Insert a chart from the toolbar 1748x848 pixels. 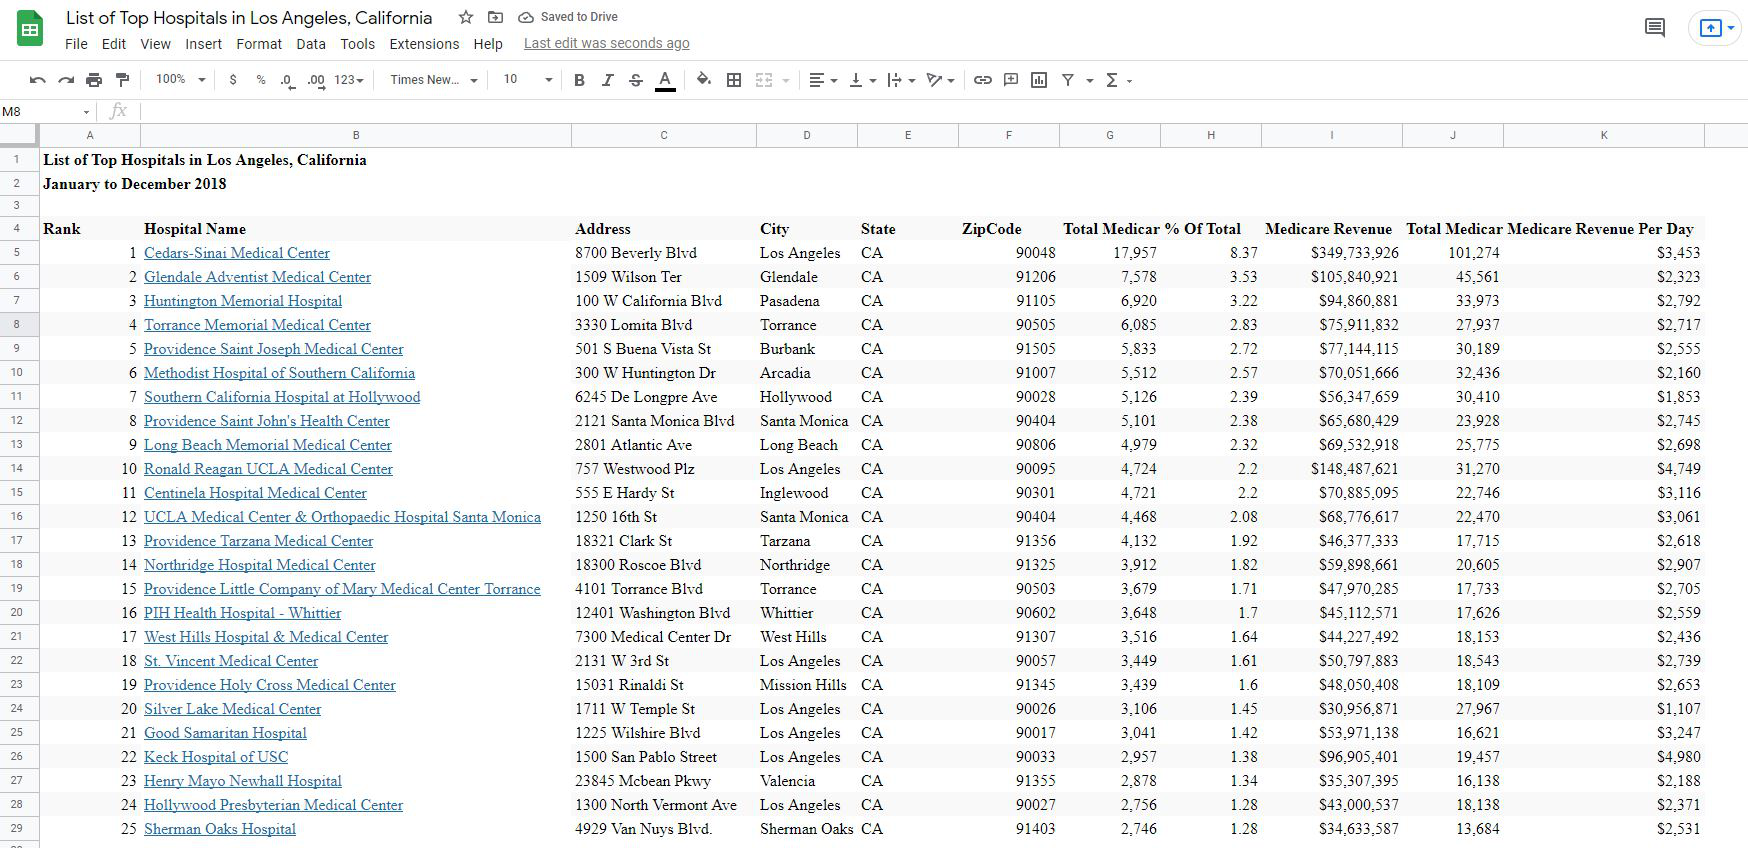[1039, 80]
